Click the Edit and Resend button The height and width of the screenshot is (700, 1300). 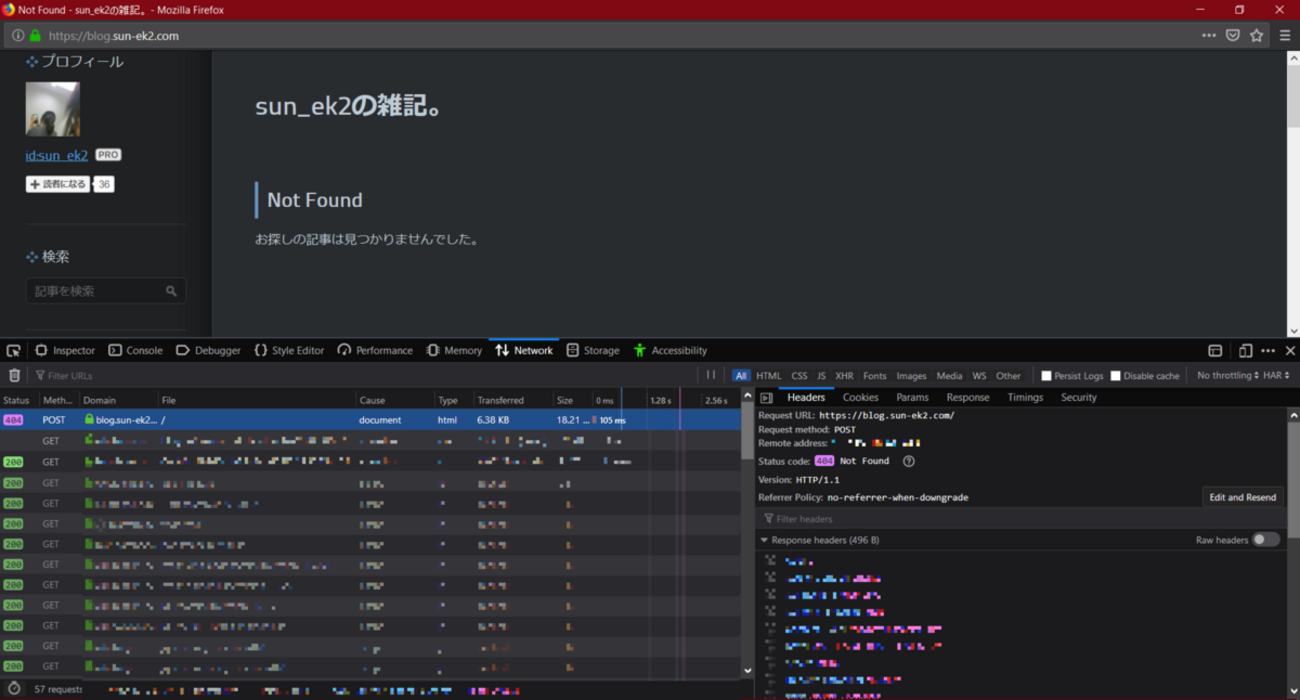point(1242,497)
